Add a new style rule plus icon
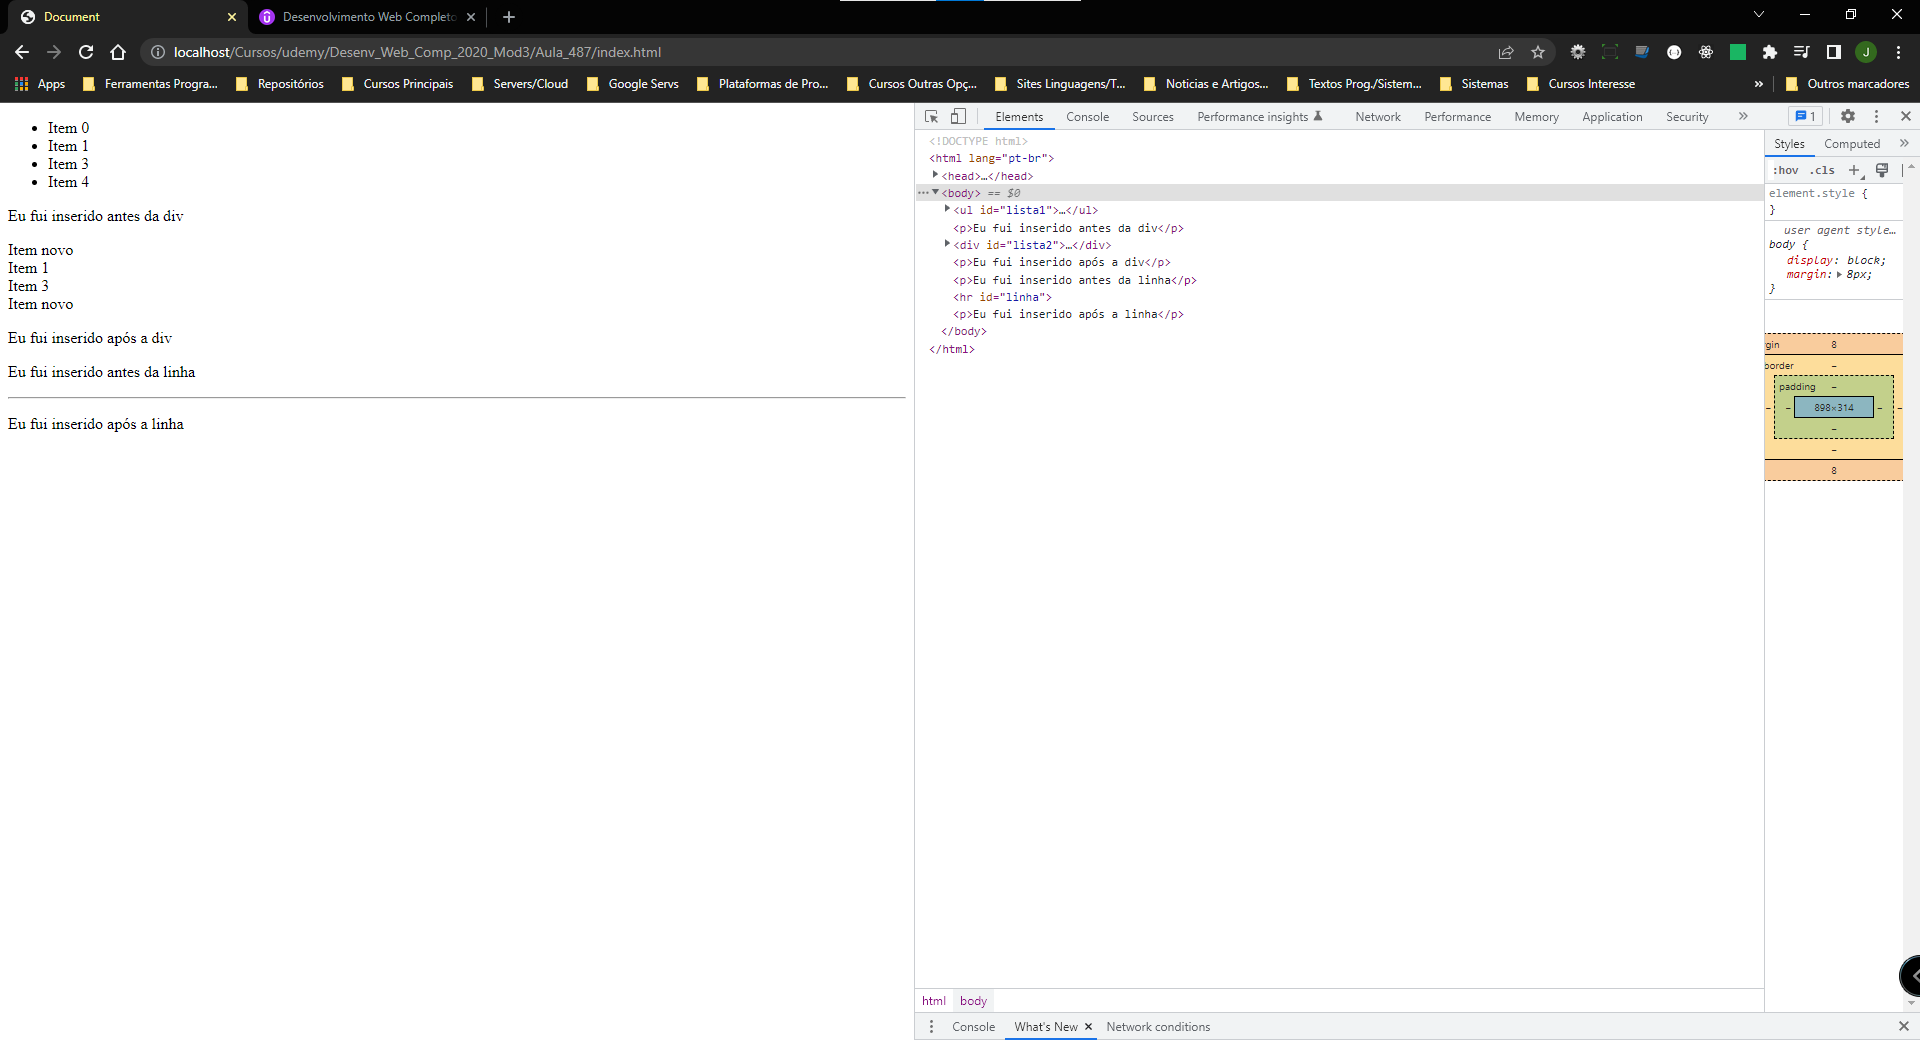 coord(1855,170)
